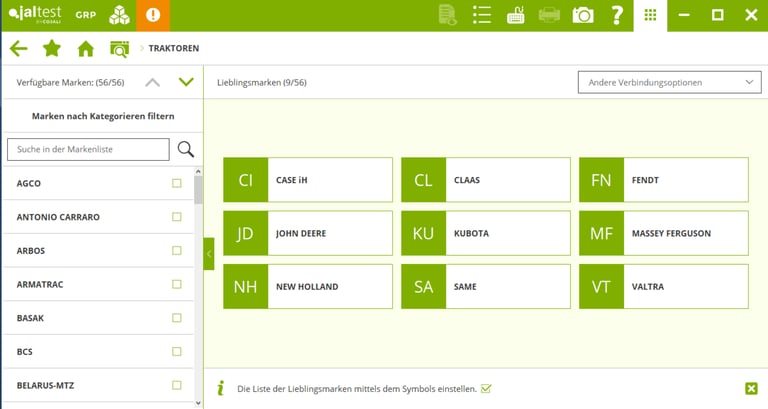Viewport: 768px width, 409px height.
Task: Click the keyboard connection icon
Action: tap(515, 15)
